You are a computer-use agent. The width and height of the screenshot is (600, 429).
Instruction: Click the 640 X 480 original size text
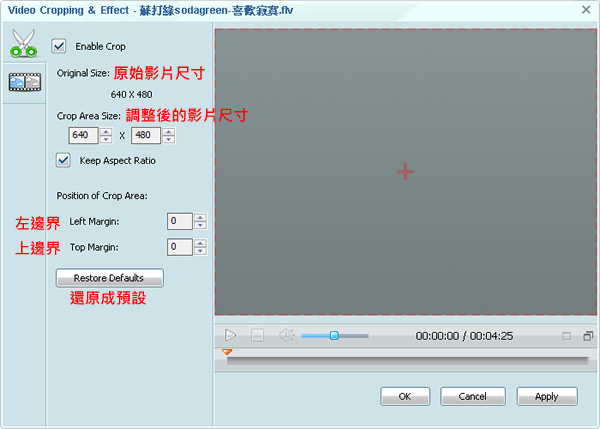click(x=131, y=95)
